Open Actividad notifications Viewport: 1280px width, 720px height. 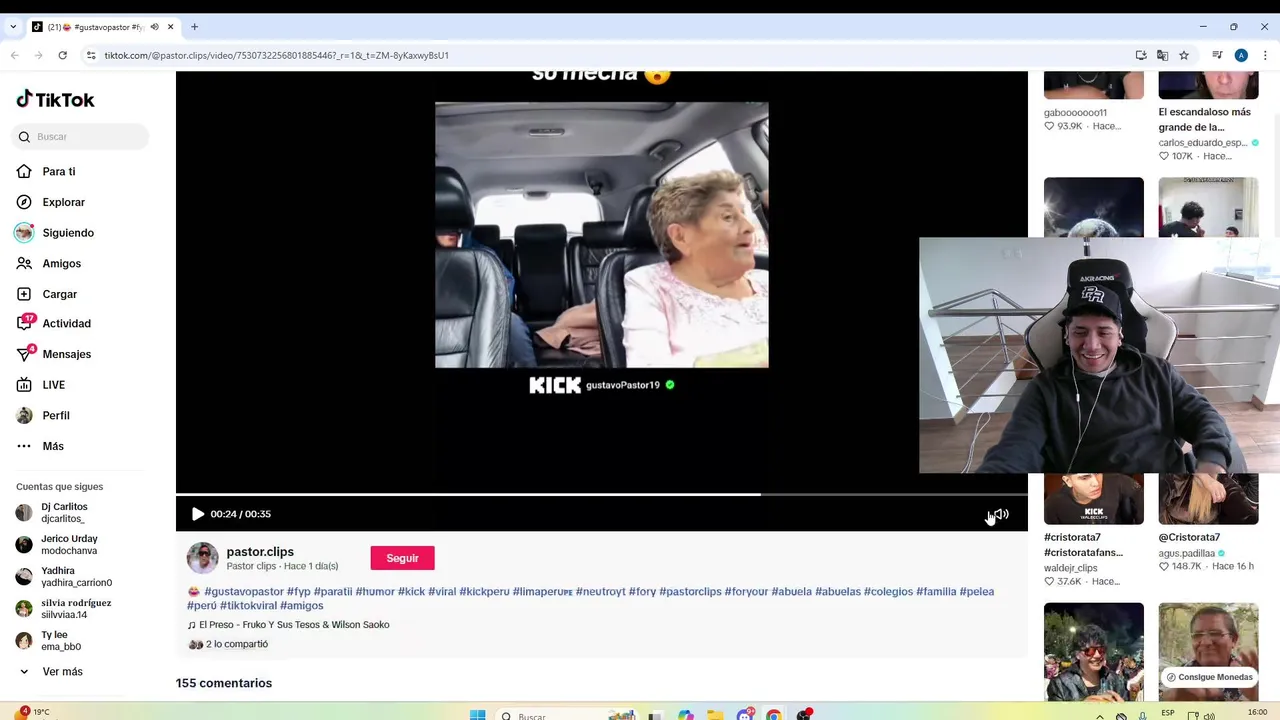tap(66, 324)
